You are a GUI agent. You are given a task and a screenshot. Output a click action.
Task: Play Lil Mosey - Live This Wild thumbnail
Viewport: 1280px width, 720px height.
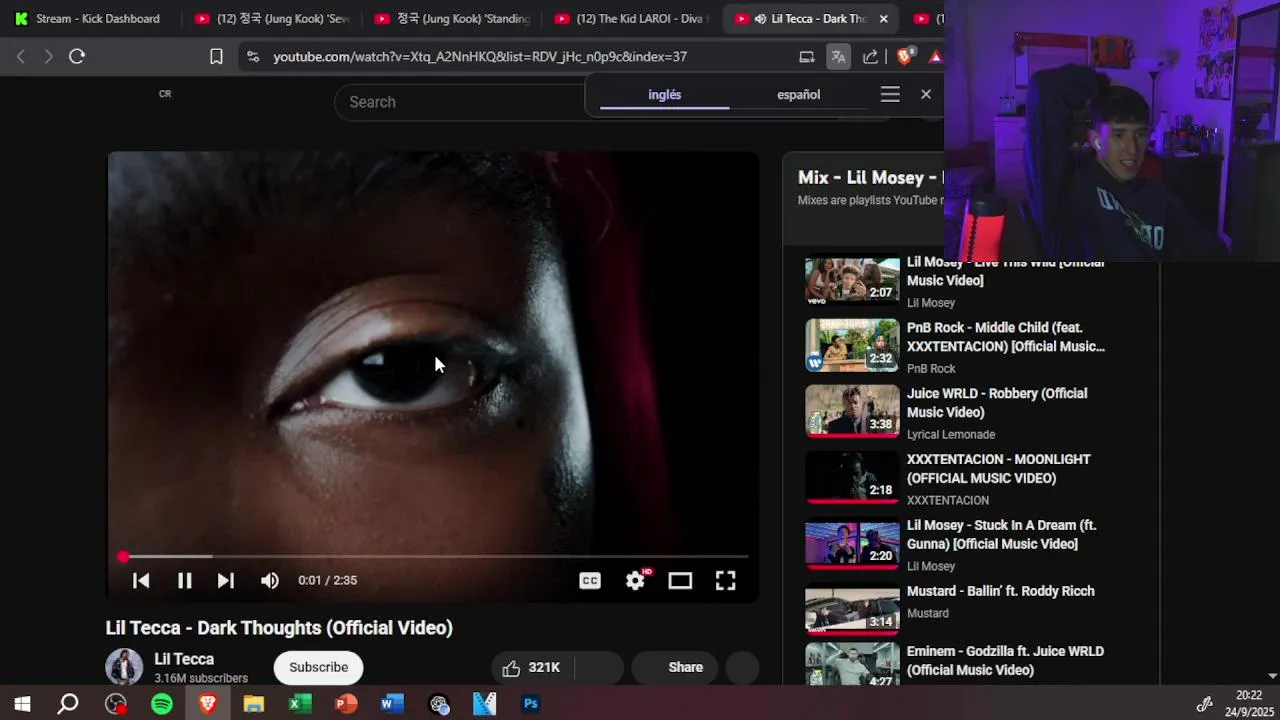click(x=852, y=281)
